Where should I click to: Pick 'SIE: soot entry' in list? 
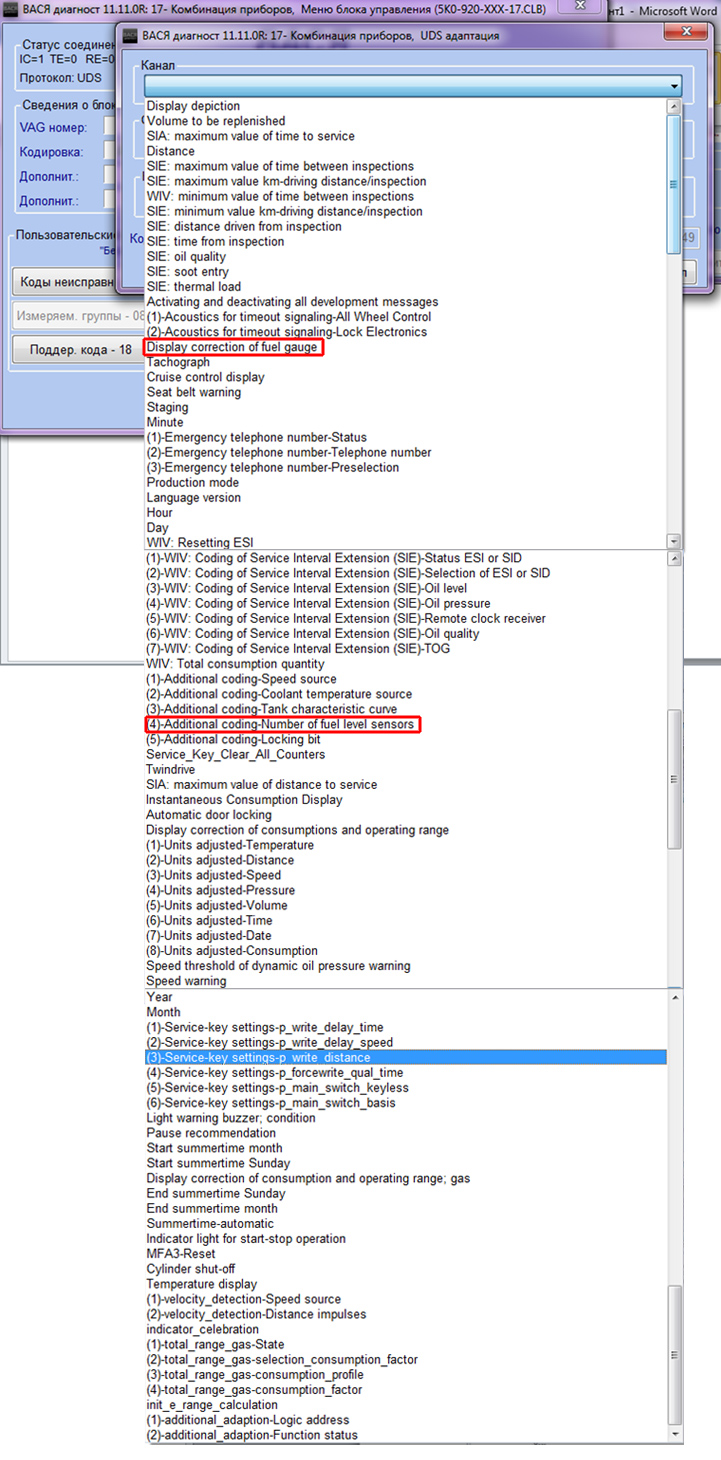[x=187, y=271]
